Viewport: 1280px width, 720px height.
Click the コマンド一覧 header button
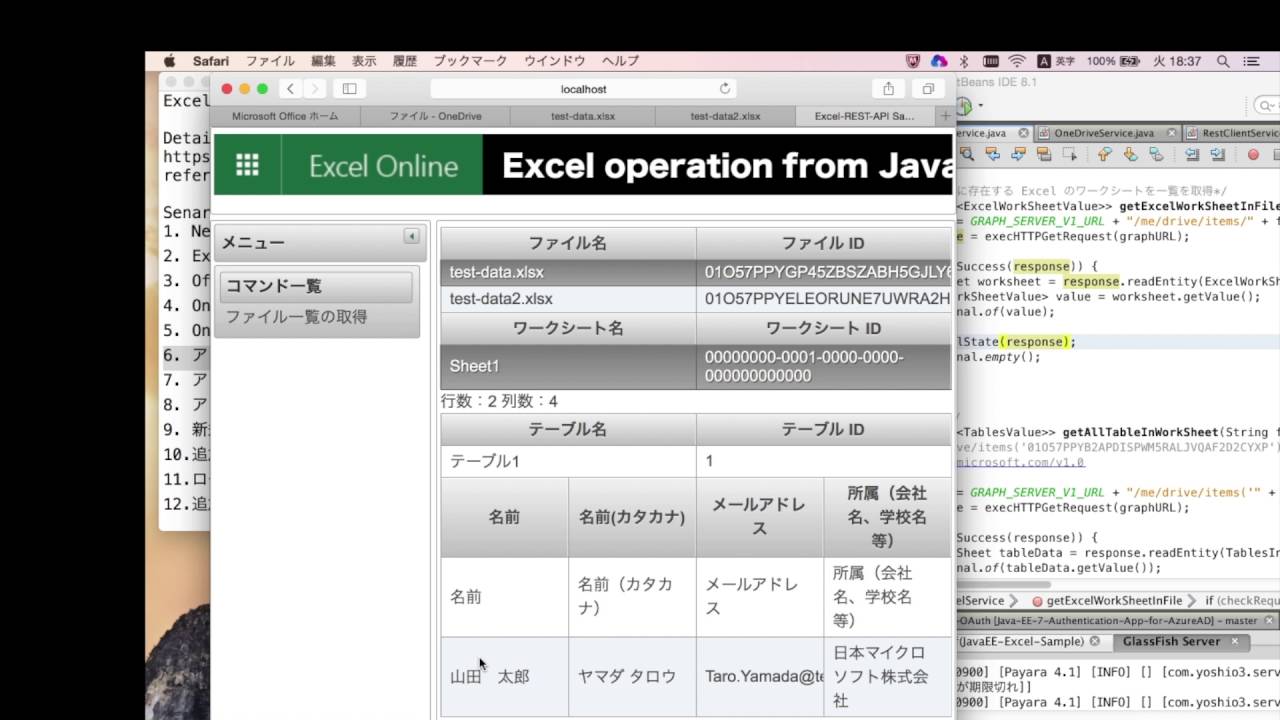coord(316,286)
